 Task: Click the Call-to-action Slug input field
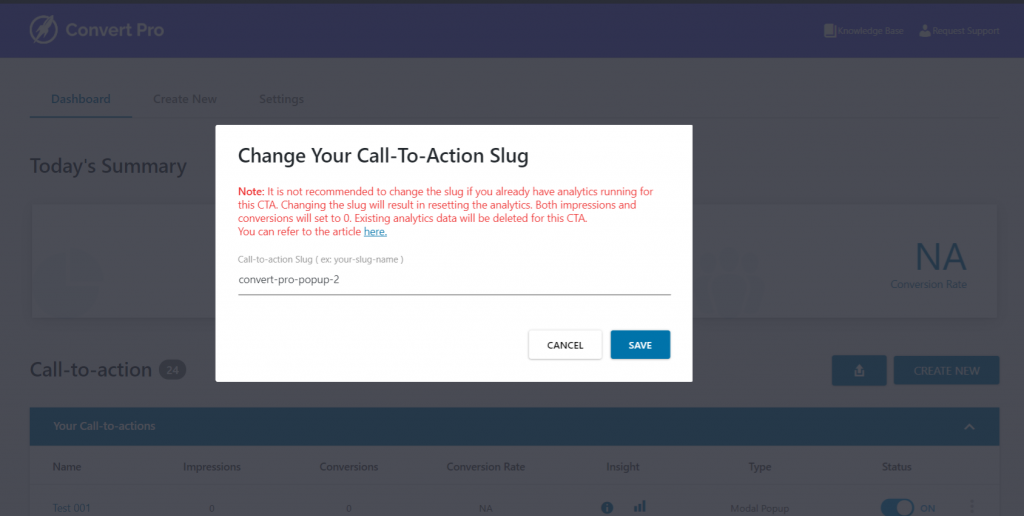(454, 280)
